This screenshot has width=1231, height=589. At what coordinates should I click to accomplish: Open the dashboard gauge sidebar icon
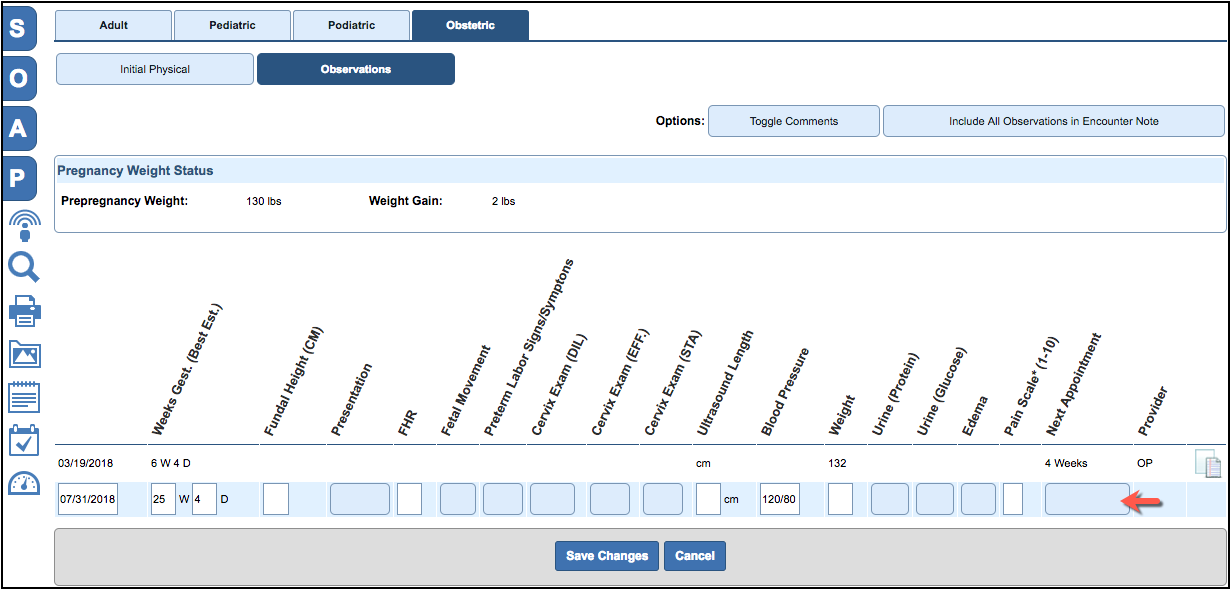point(23,484)
